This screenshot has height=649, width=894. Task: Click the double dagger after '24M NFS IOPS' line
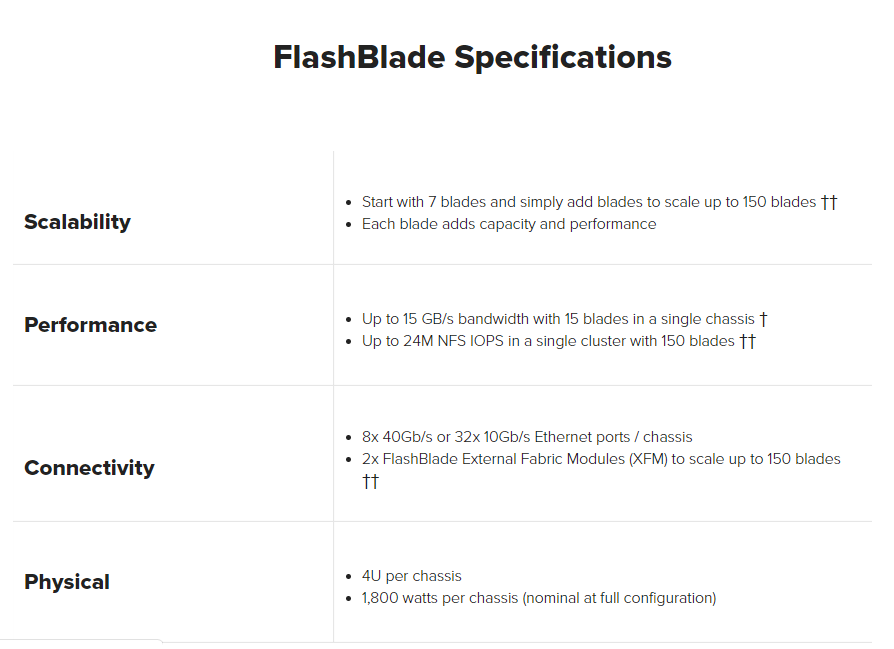(x=747, y=341)
